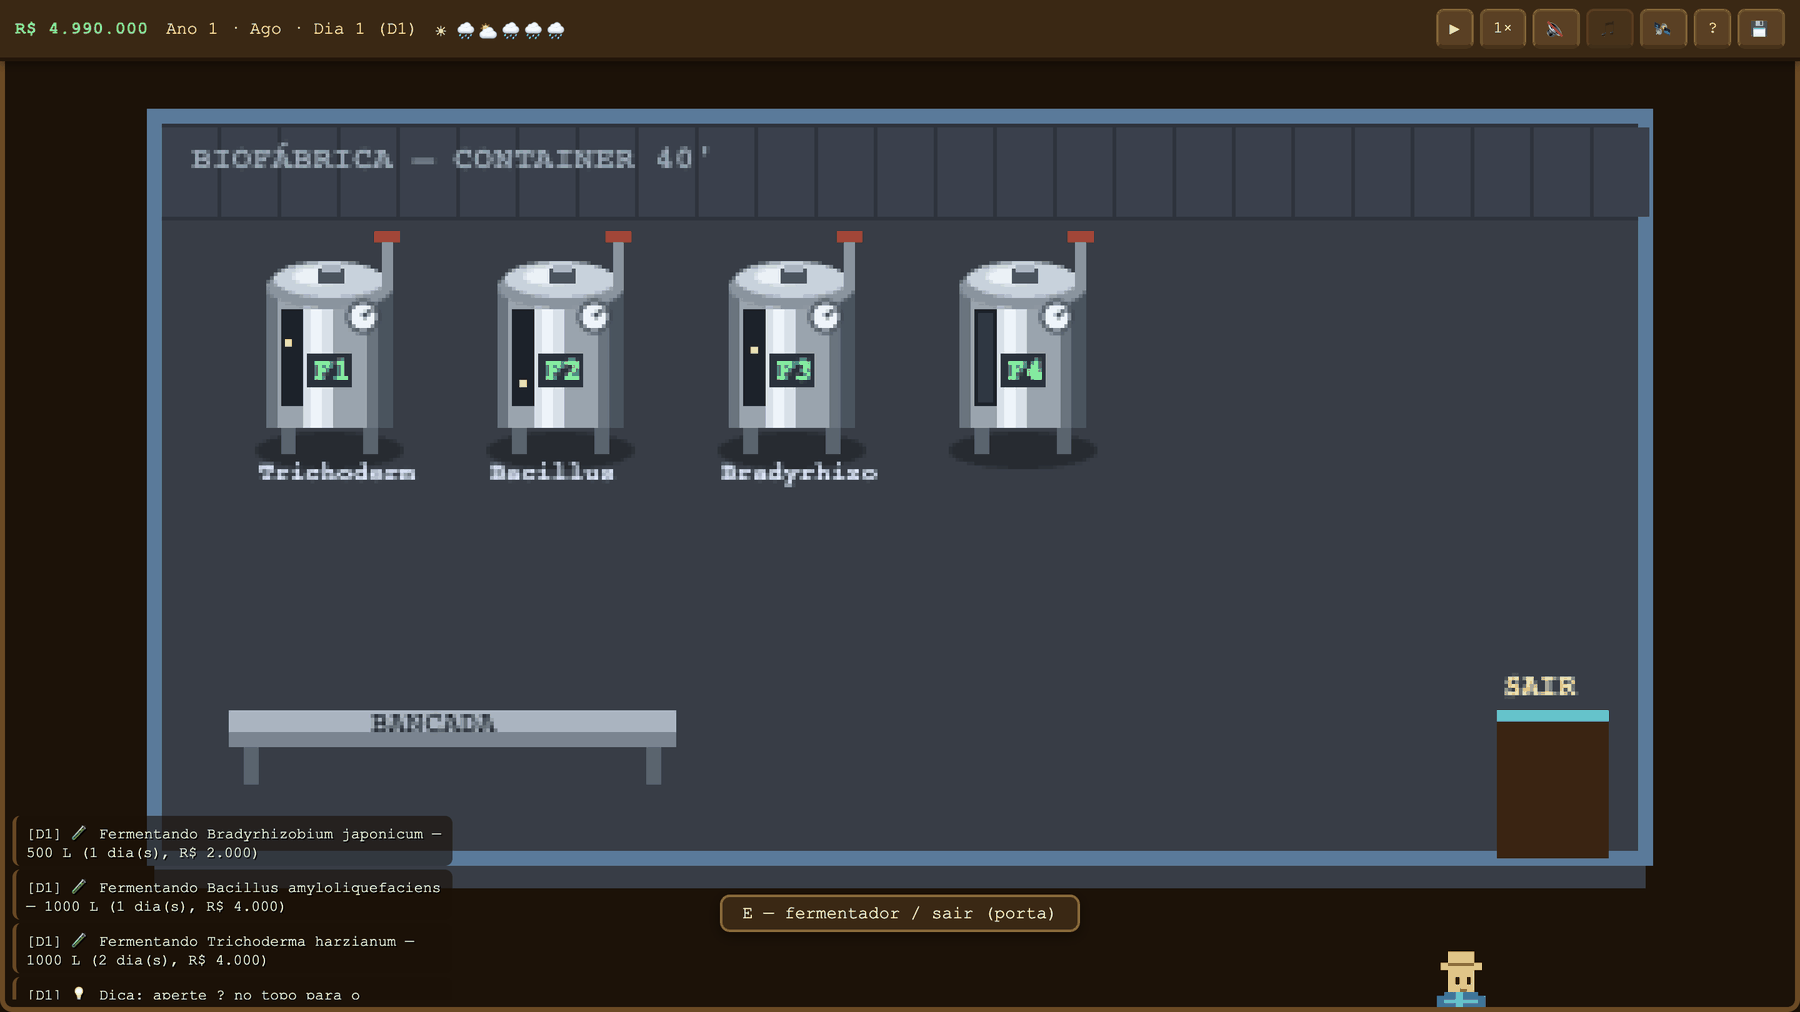Click the R$ 4.990.000 money balance

81,29
